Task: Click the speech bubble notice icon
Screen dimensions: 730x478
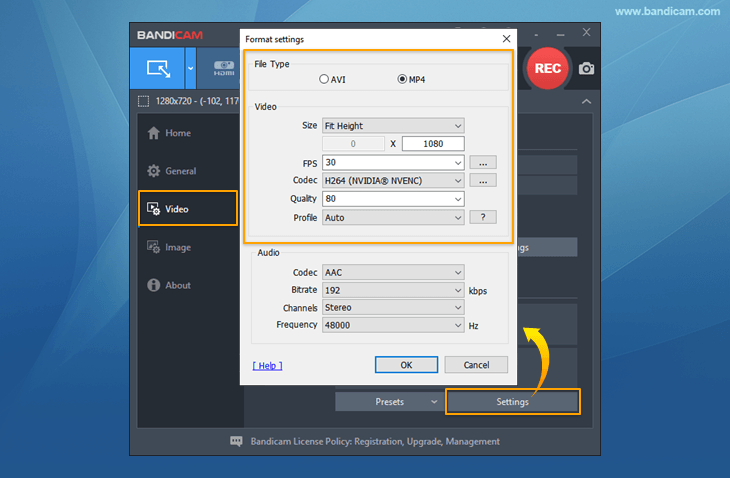Action: (x=236, y=441)
